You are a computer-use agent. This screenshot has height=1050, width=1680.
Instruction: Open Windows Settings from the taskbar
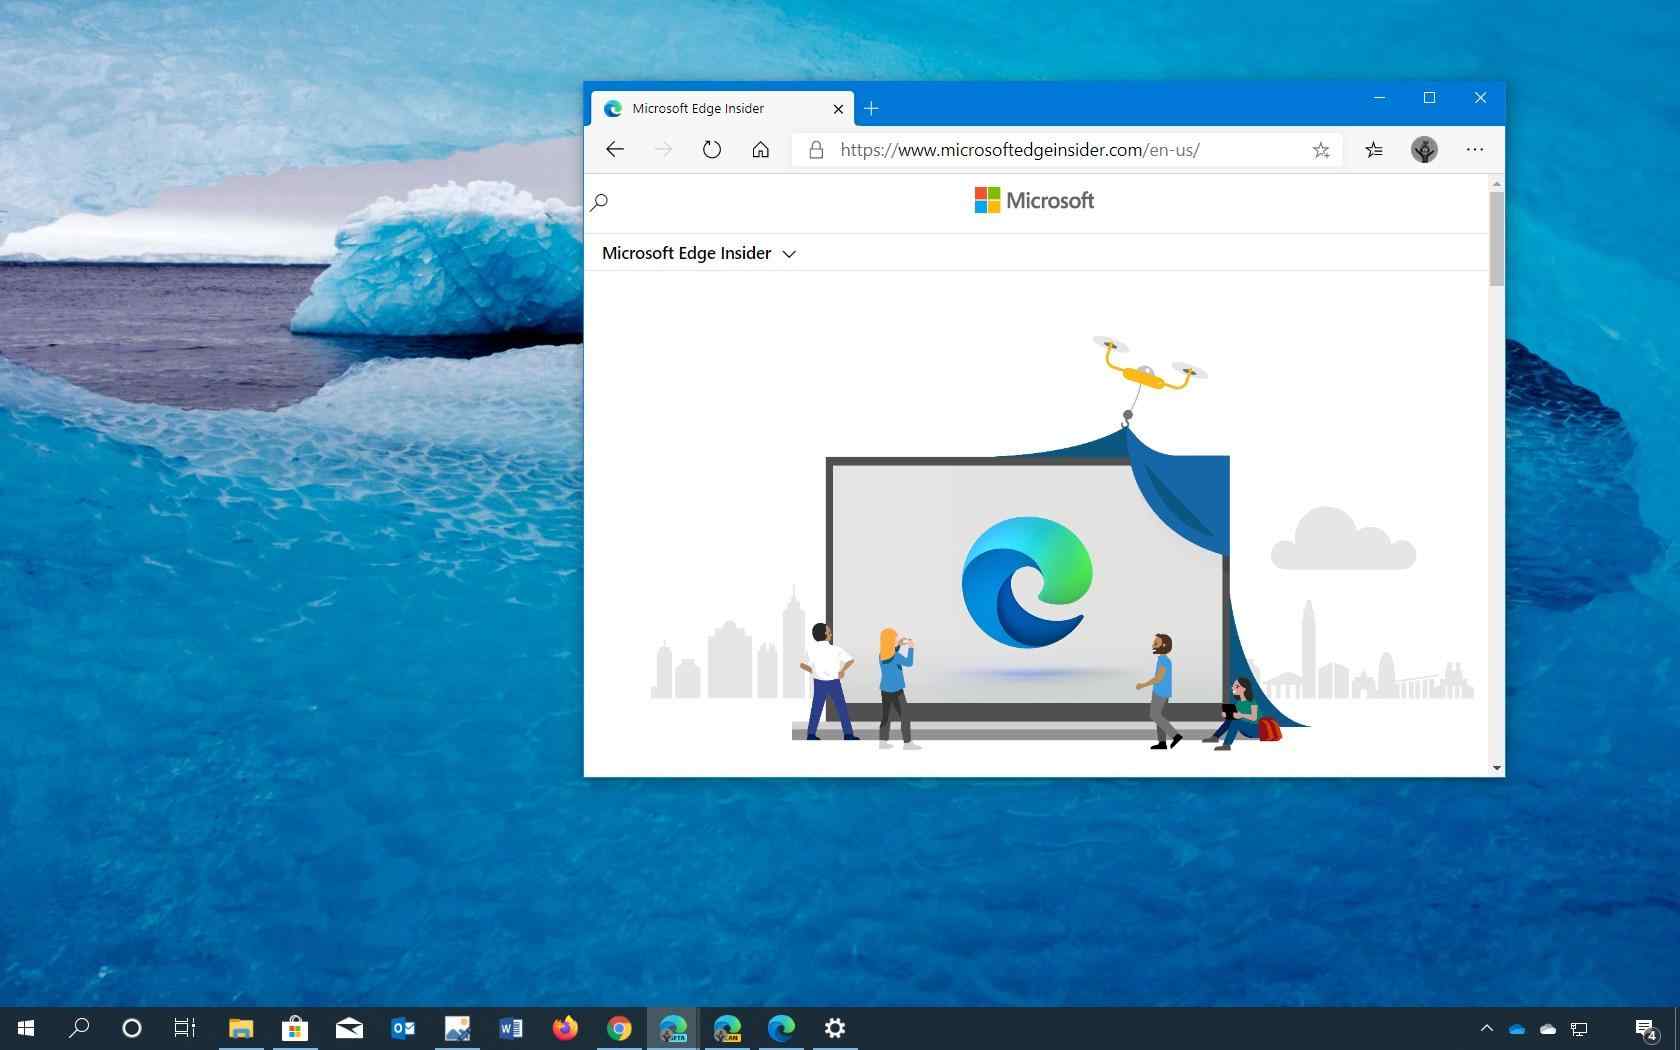(x=834, y=1028)
